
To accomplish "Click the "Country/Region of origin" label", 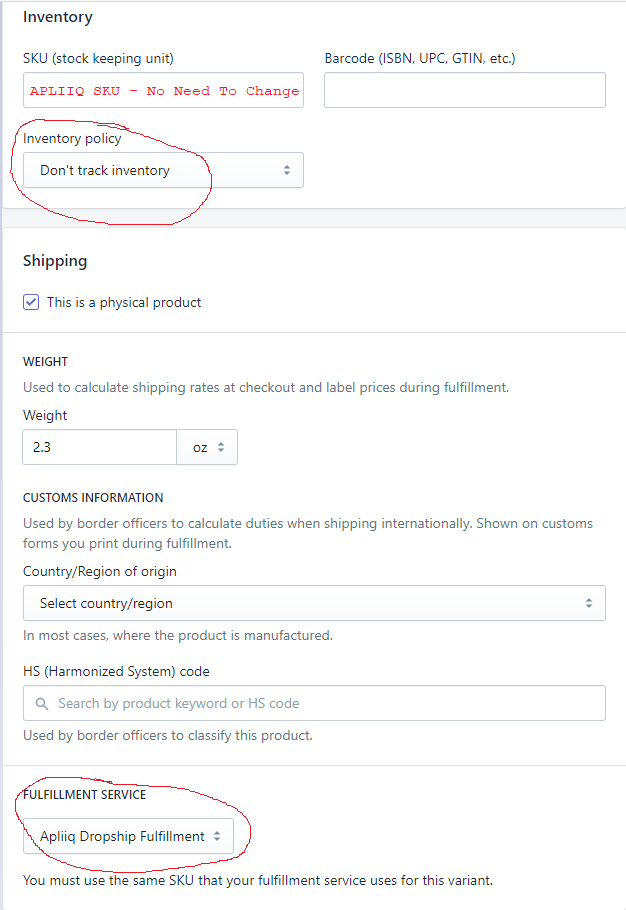I will 100,571.
